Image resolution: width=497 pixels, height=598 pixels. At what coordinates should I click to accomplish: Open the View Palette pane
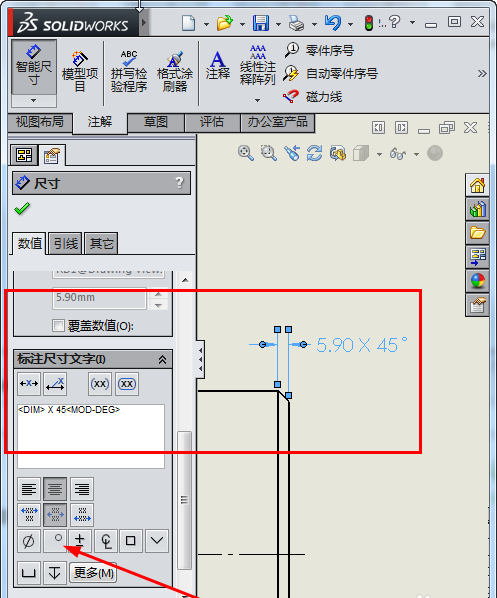pos(477,257)
